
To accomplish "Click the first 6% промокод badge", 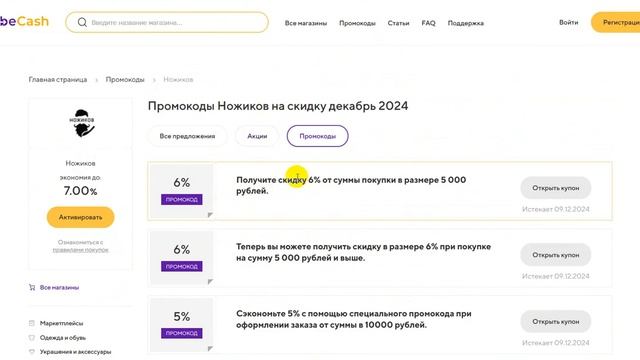I will [x=182, y=199].
